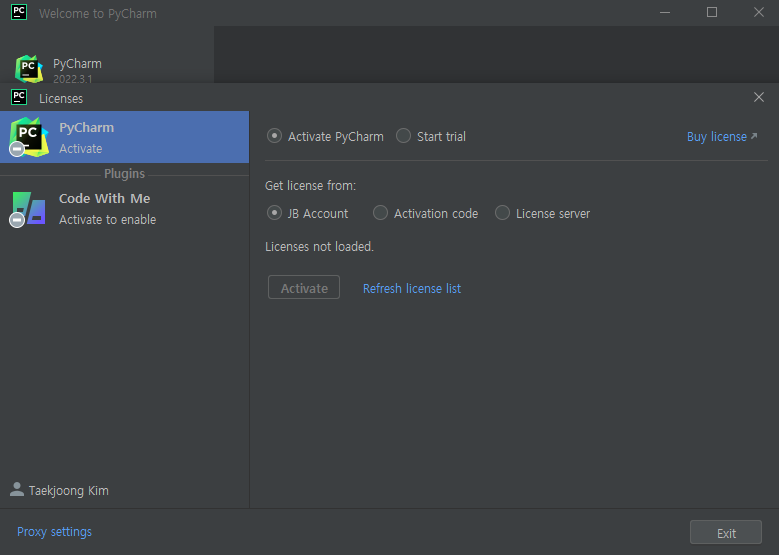Click the PyCharm product icon in Licenses list
The width and height of the screenshot is (779, 555).
pyautogui.click(x=29, y=137)
